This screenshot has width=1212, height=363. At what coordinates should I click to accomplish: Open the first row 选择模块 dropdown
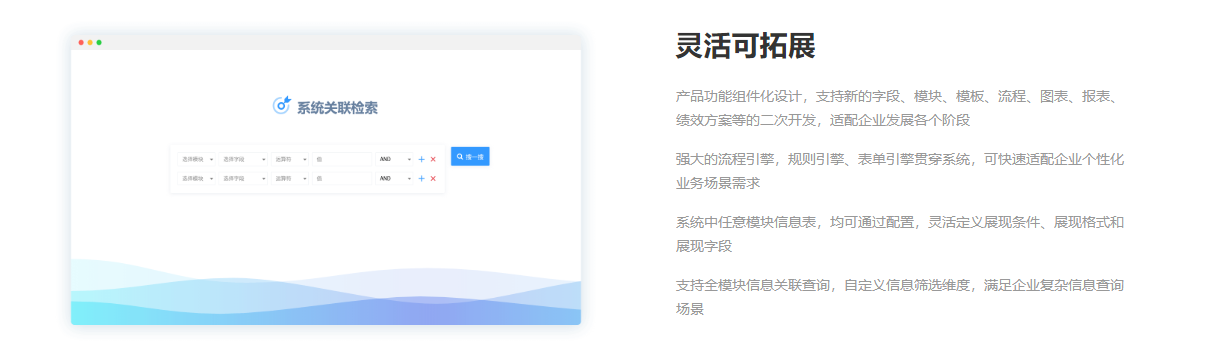pos(197,159)
